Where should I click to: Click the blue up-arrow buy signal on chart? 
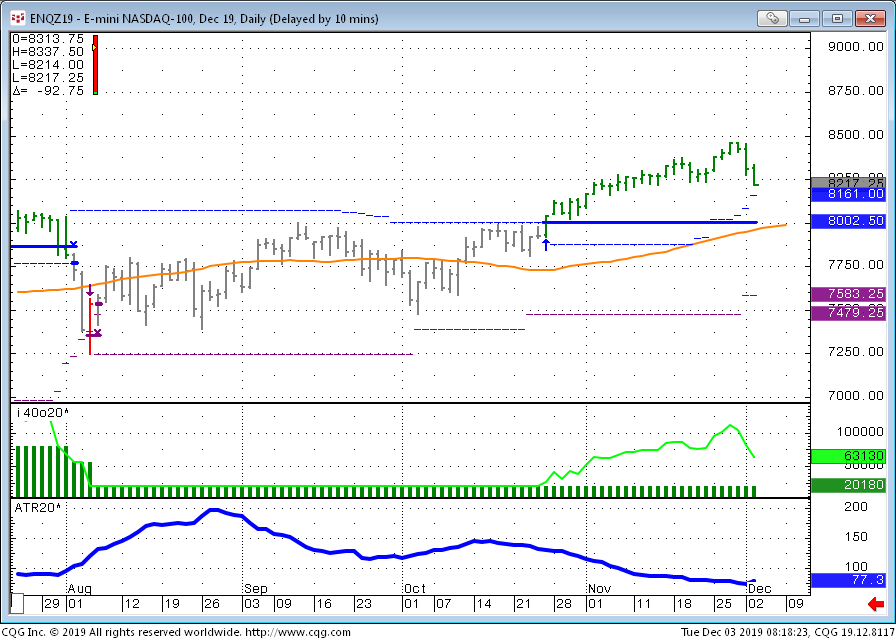[546, 245]
